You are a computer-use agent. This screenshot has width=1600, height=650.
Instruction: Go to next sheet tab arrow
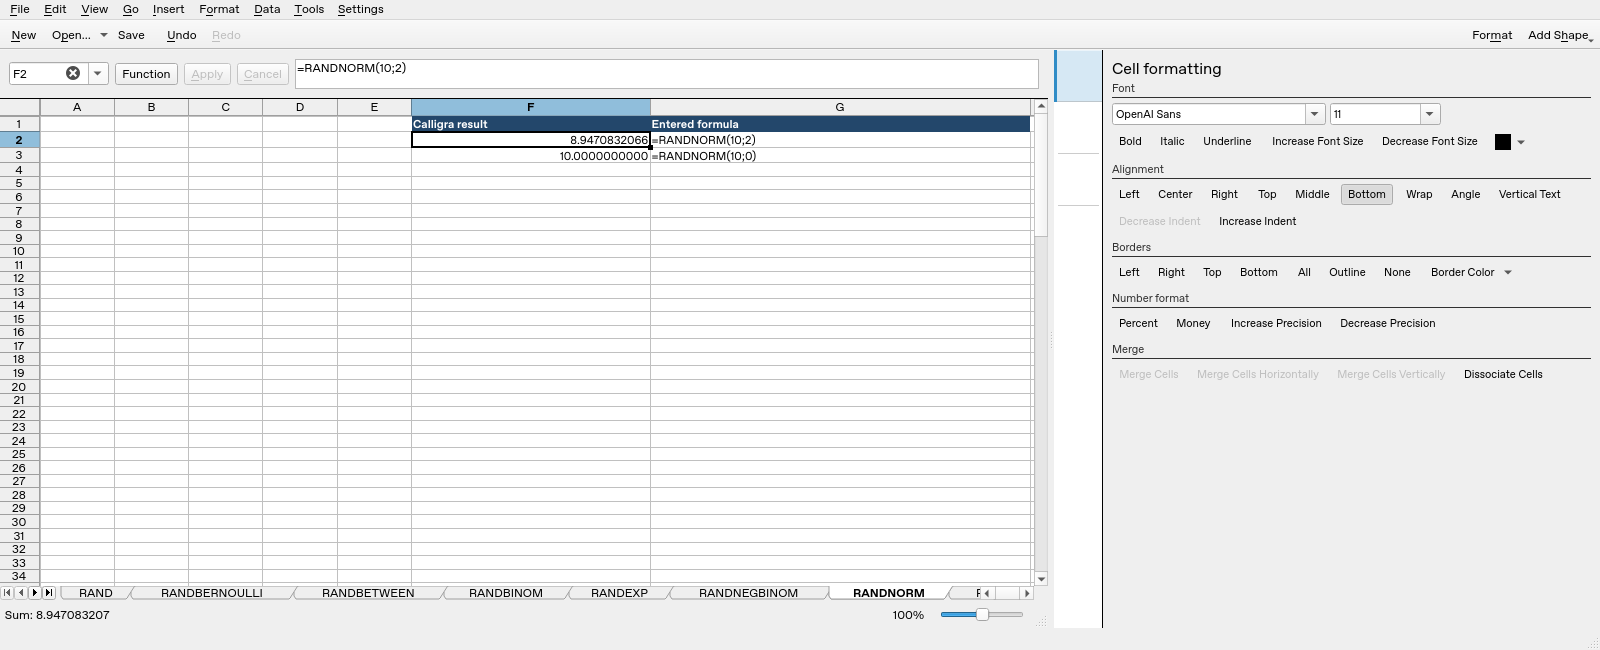35,593
